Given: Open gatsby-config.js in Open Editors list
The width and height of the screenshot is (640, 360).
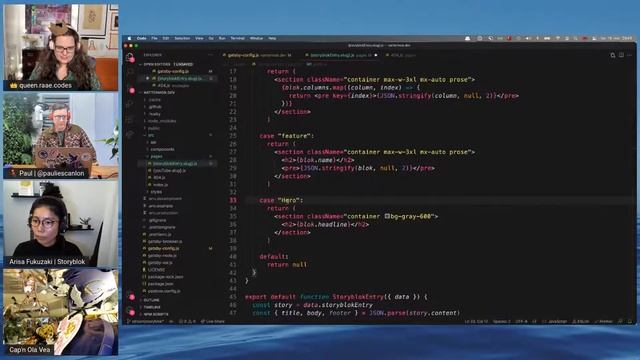Looking at the screenshot, I should 173,71.
